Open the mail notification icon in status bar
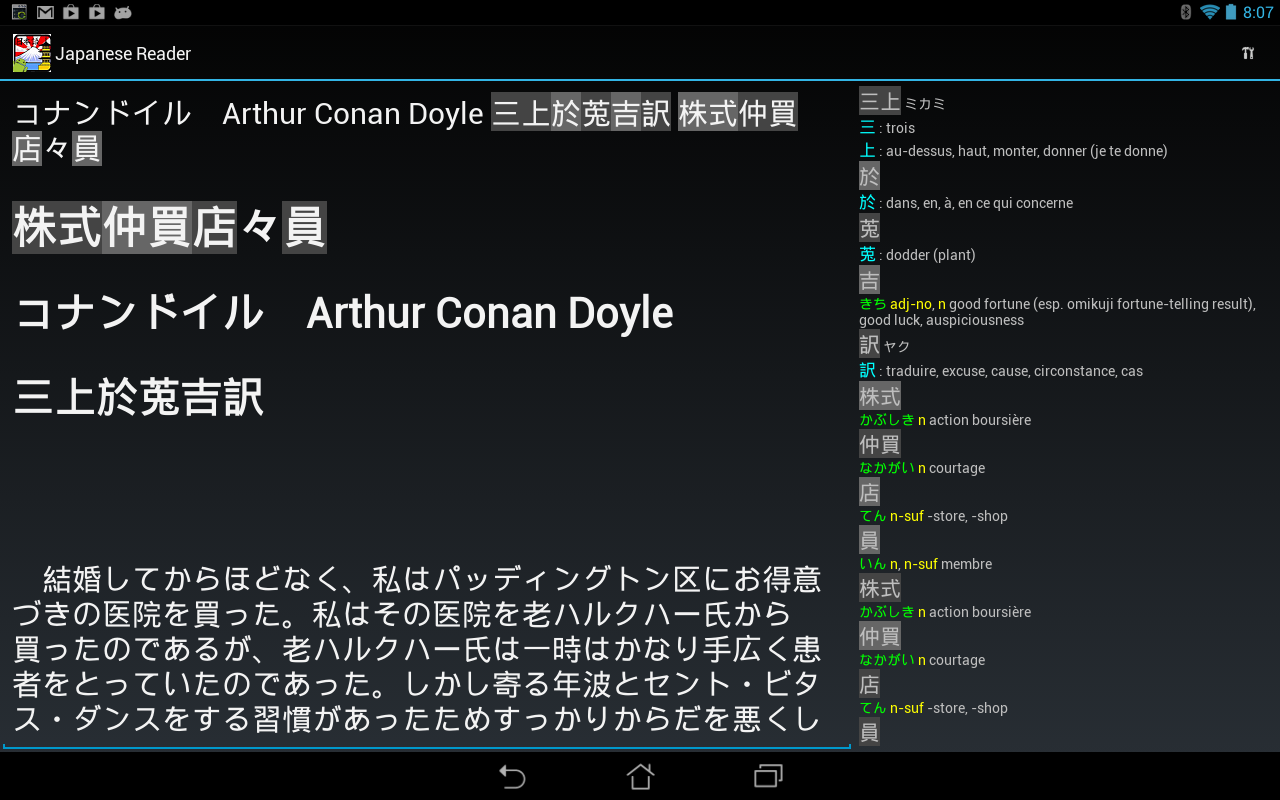 pos(45,12)
